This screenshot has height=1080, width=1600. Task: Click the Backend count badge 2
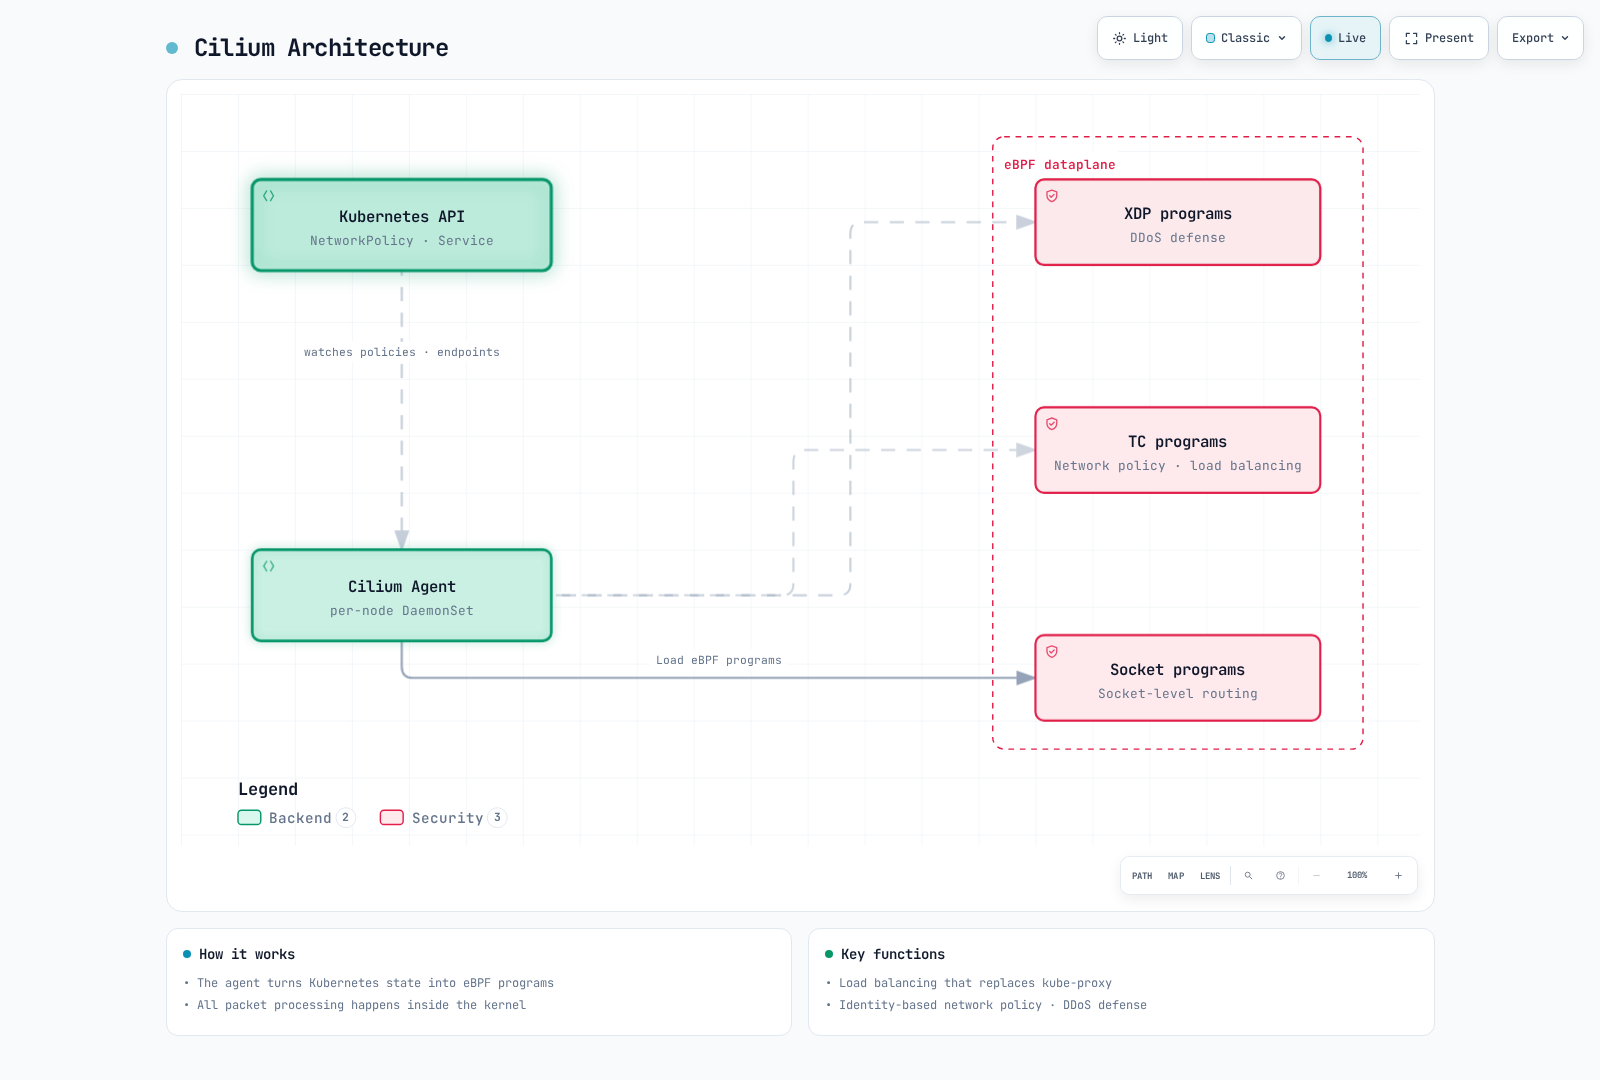345,818
